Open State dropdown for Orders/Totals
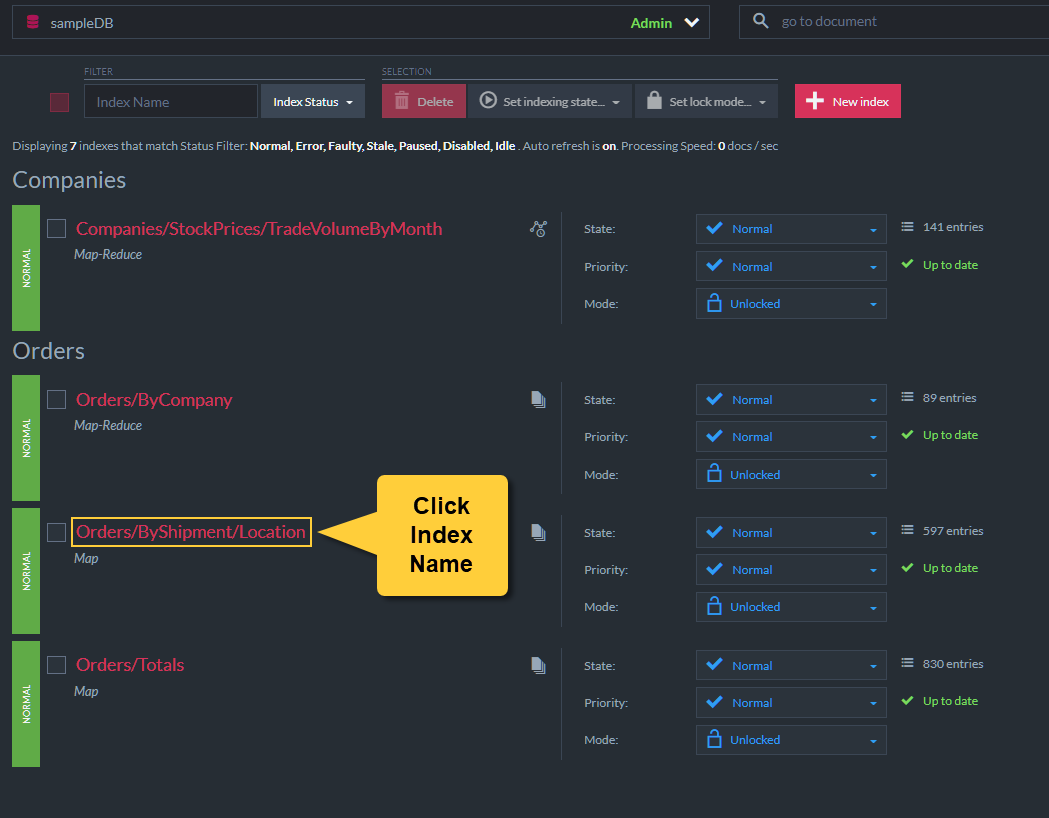Viewport: 1049px width, 818px height. (791, 666)
